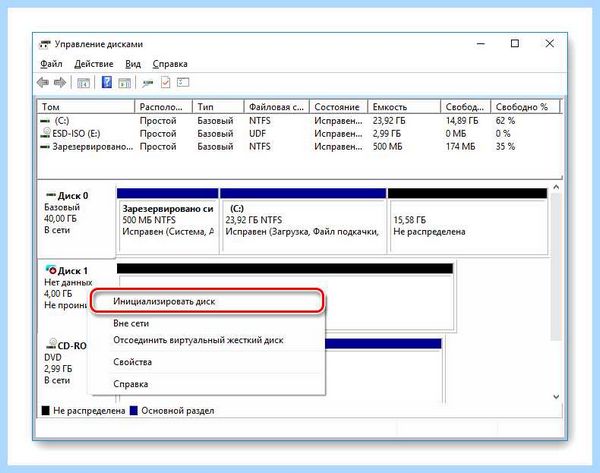Click the black Не распределена legend swatch
The image size is (600, 473).
pyautogui.click(x=46, y=411)
